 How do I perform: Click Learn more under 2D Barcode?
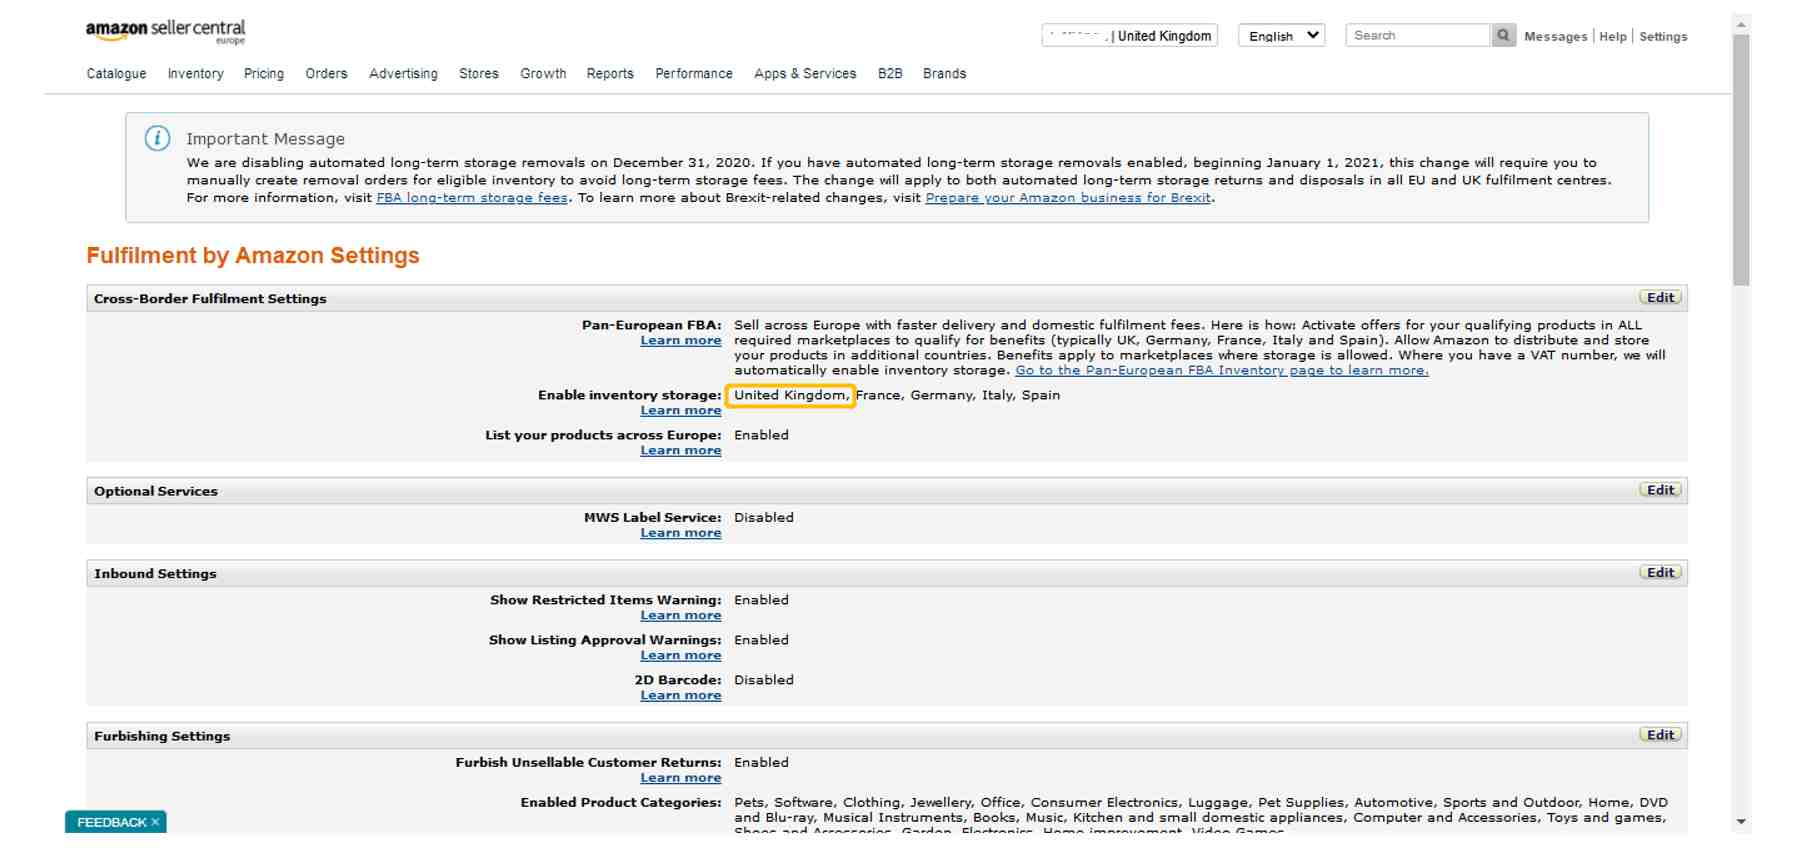[x=681, y=696]
